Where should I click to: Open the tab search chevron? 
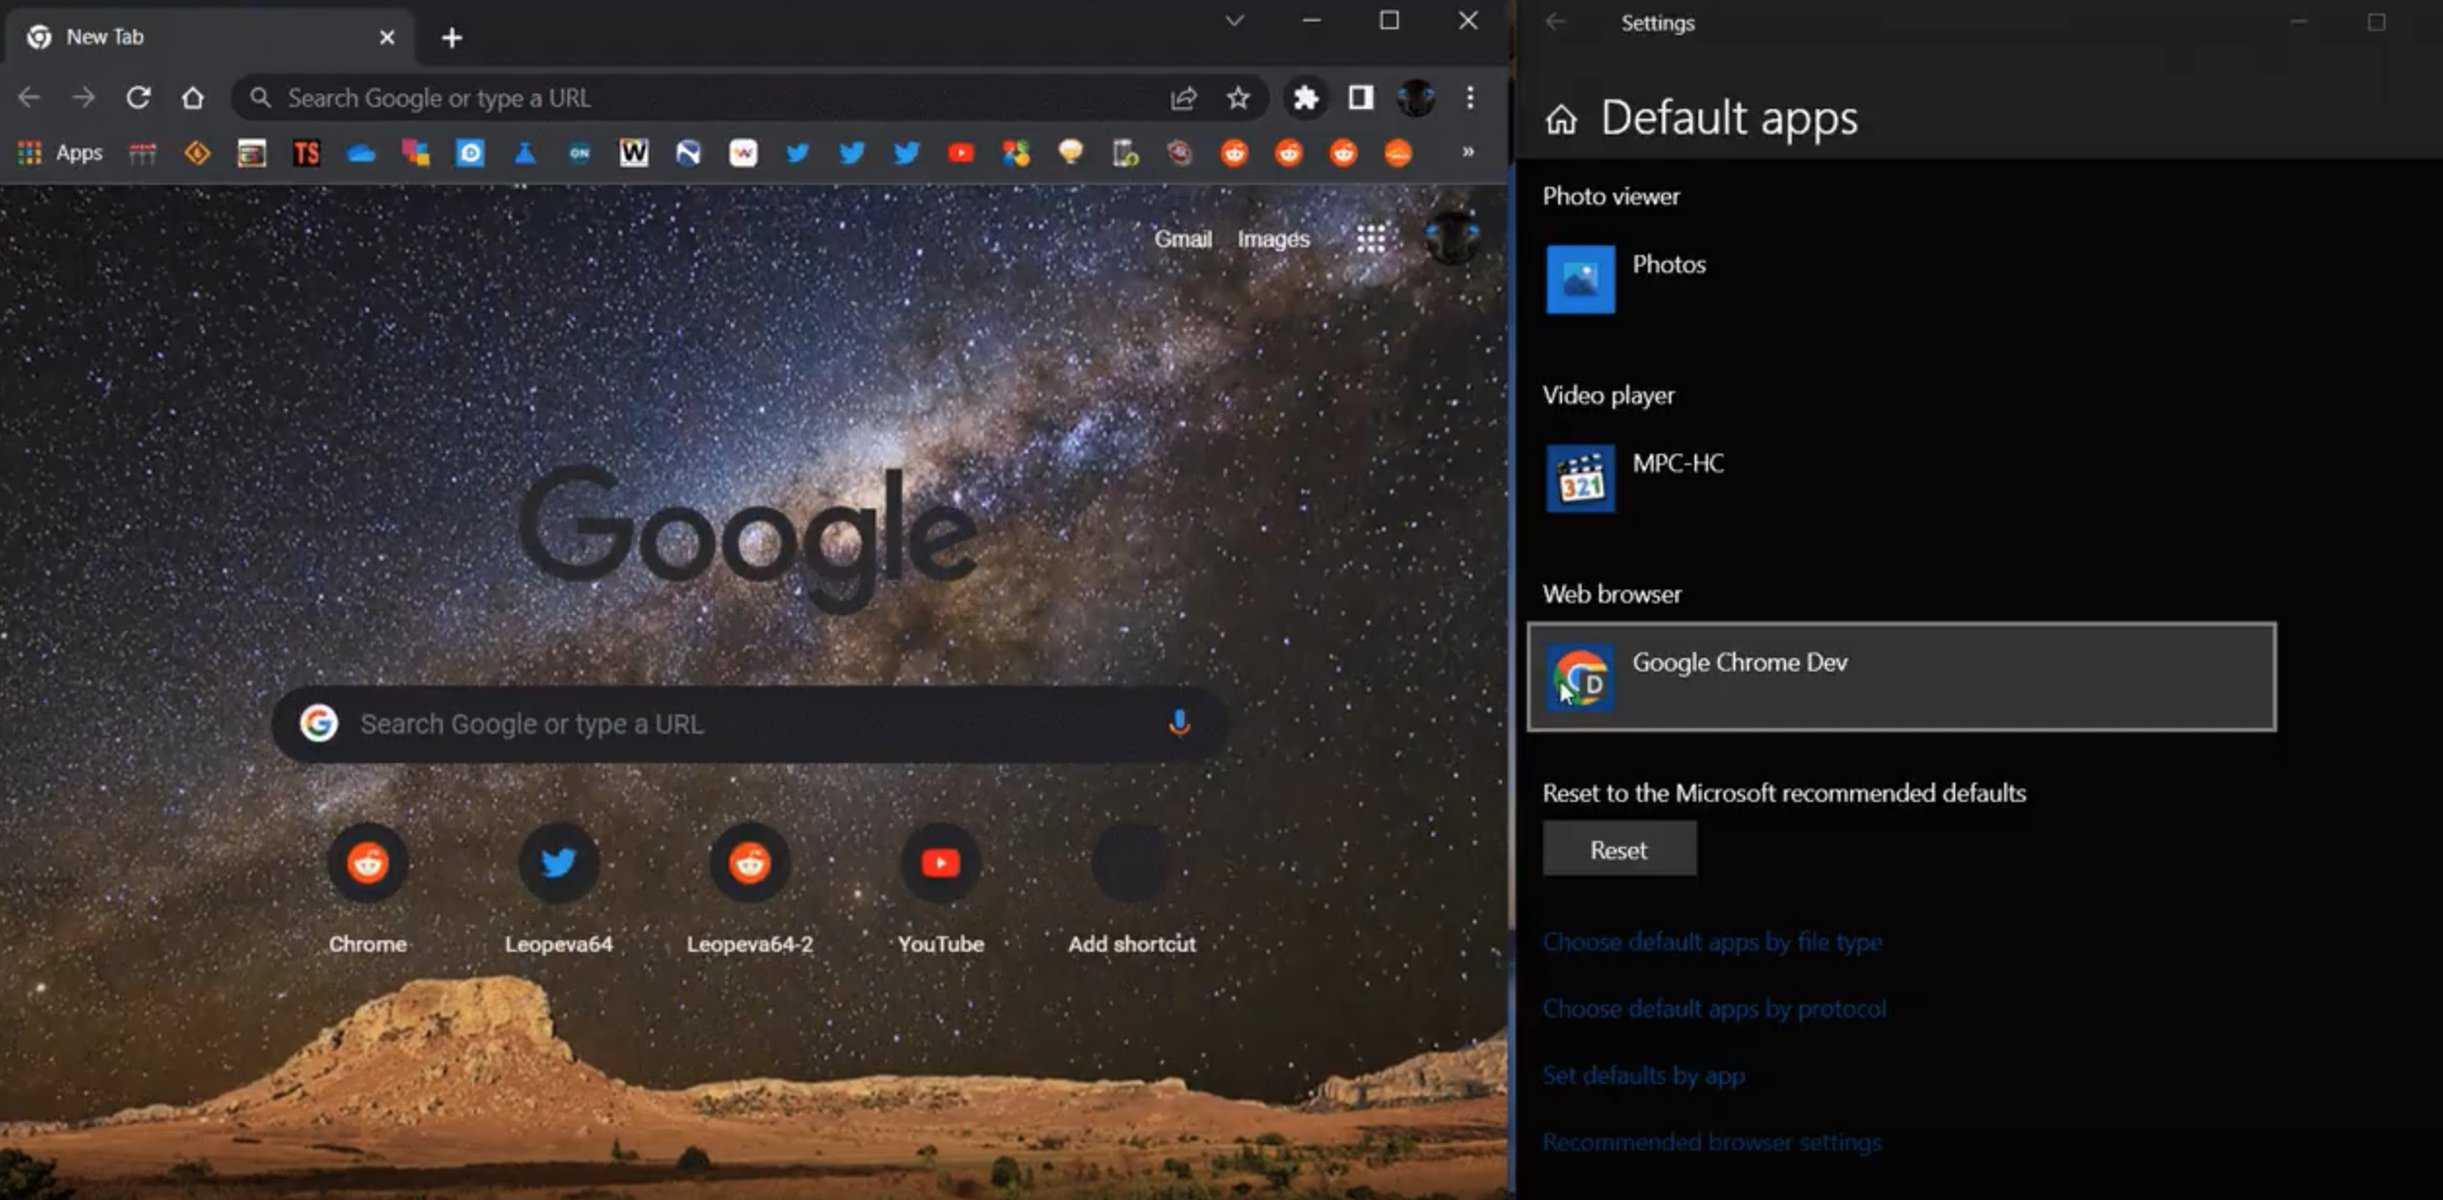(x=1234, y=20)
